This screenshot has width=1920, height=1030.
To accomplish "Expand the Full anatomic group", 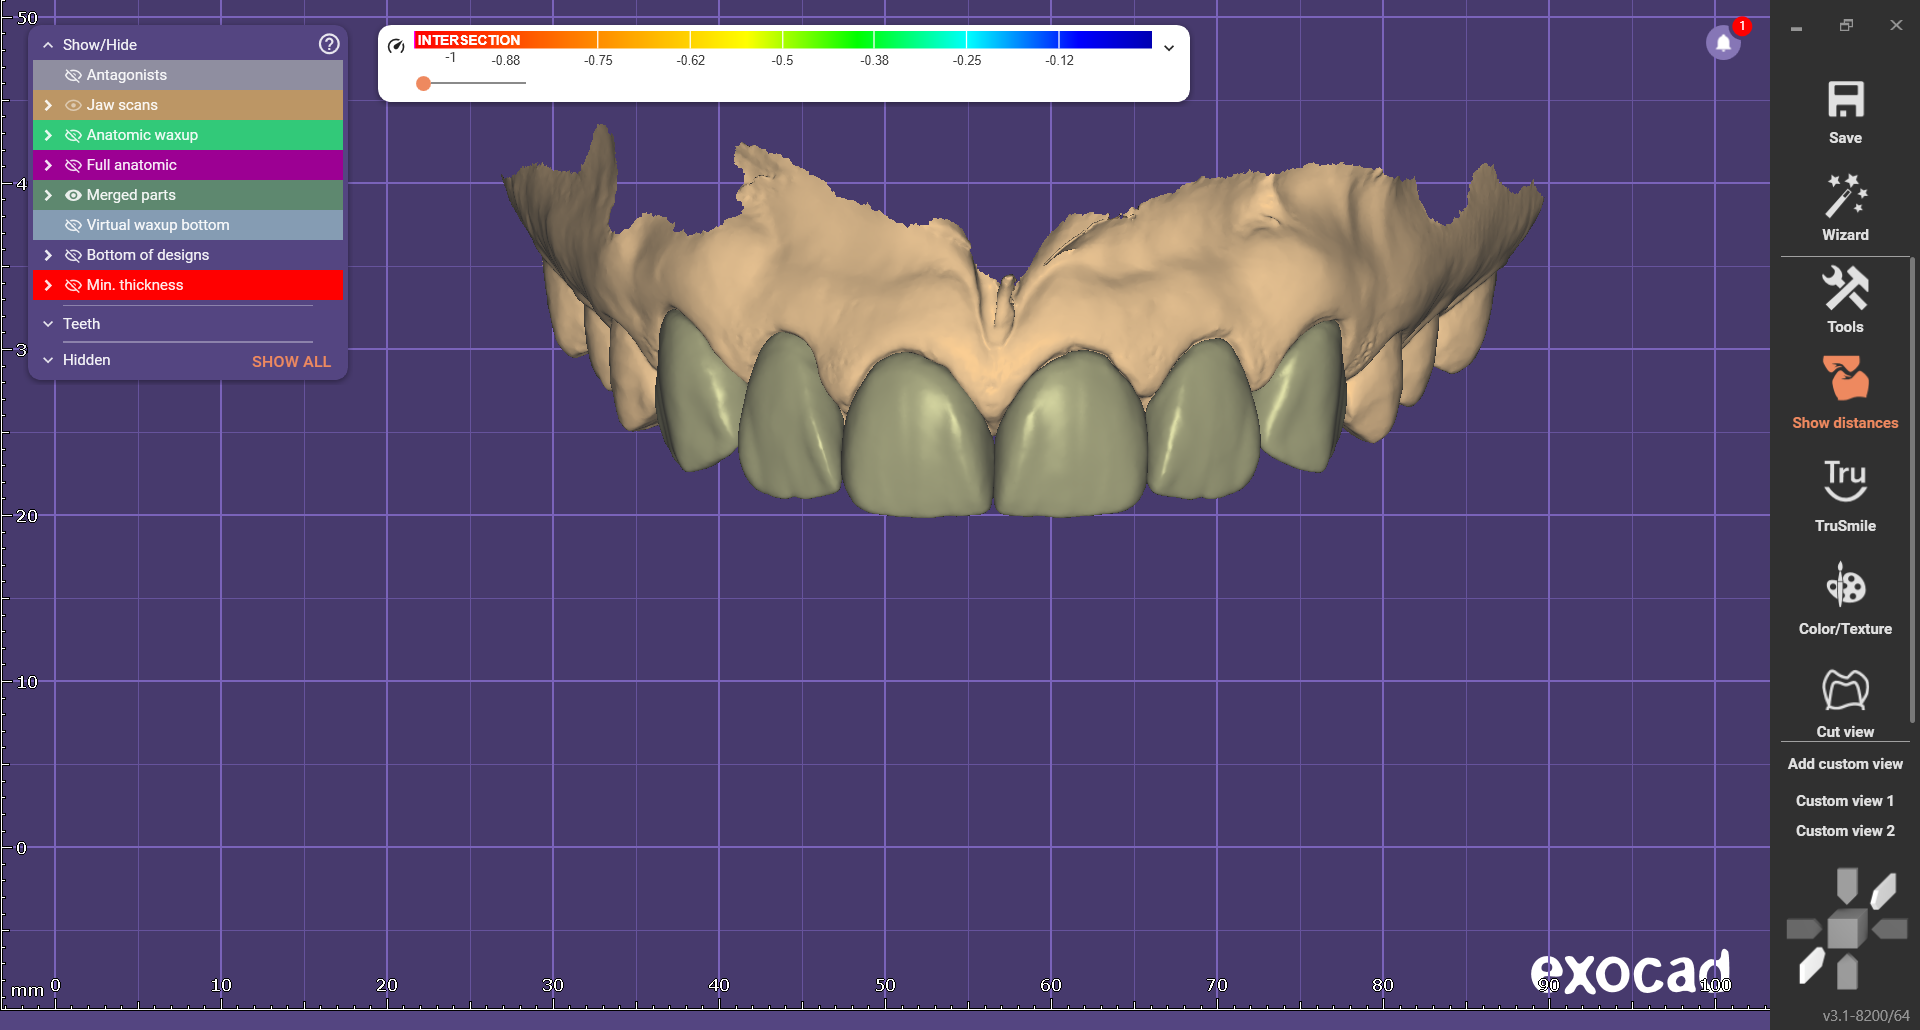I will [47, 165].
